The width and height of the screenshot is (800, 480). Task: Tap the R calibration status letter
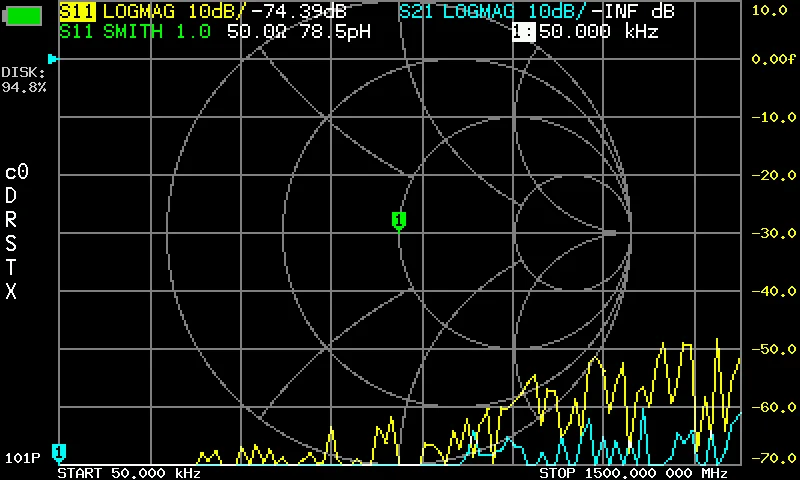click(11, 219)
